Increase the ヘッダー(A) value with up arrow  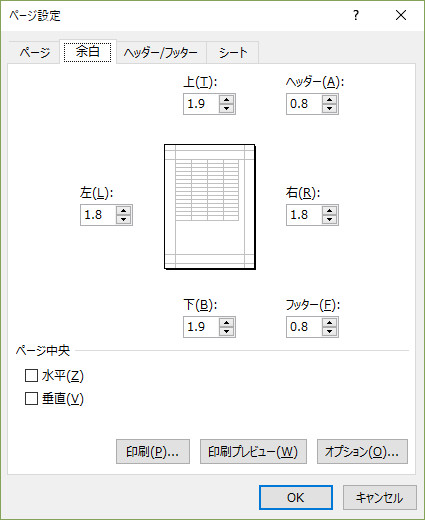click(x=330, y=100)
